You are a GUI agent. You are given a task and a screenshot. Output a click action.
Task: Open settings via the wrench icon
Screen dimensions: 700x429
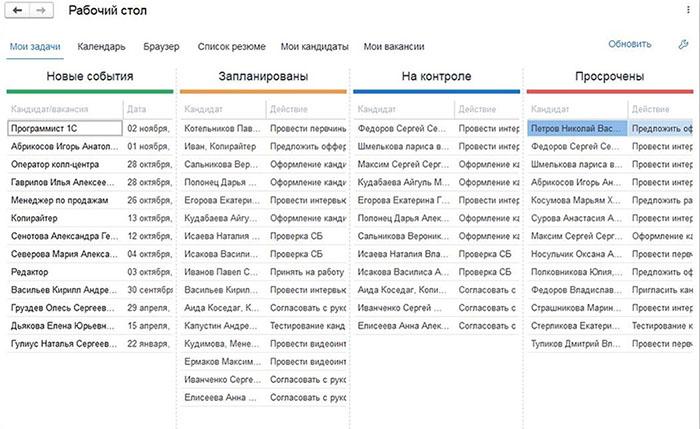click(683, 44)
